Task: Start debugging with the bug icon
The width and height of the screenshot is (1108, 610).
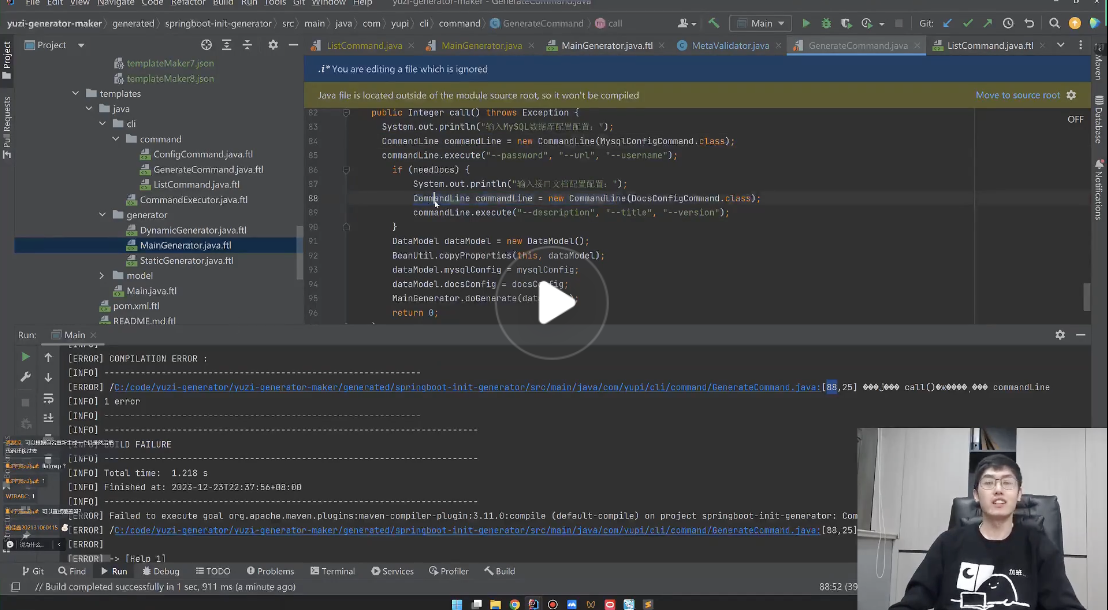Action: 826,23
